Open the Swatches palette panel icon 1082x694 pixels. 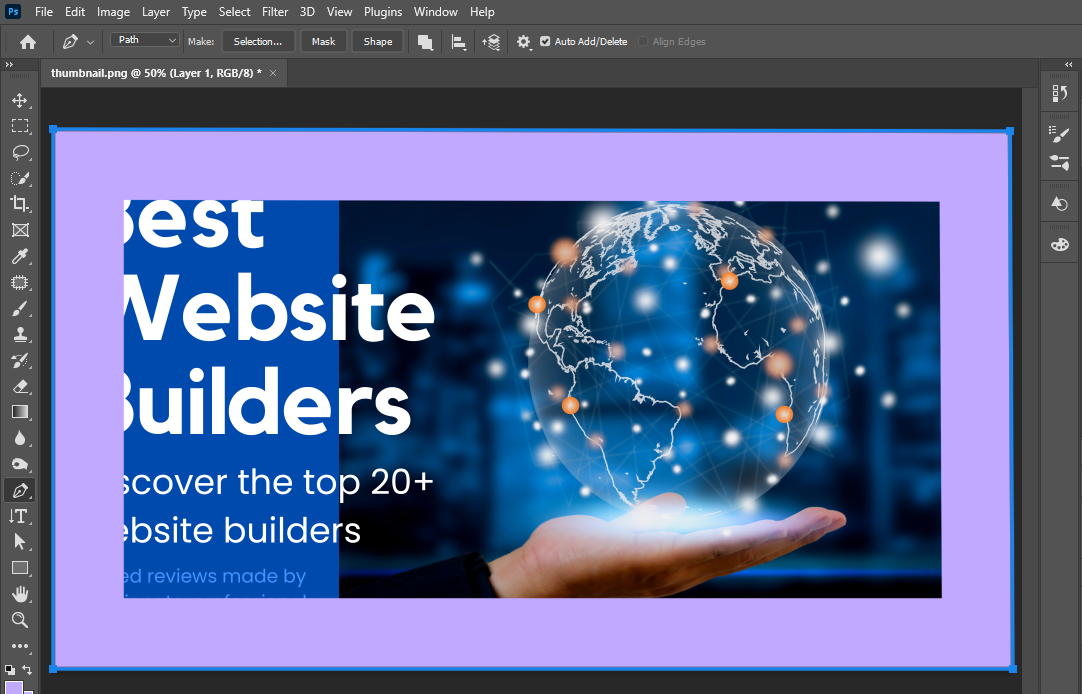point(1060,244)
